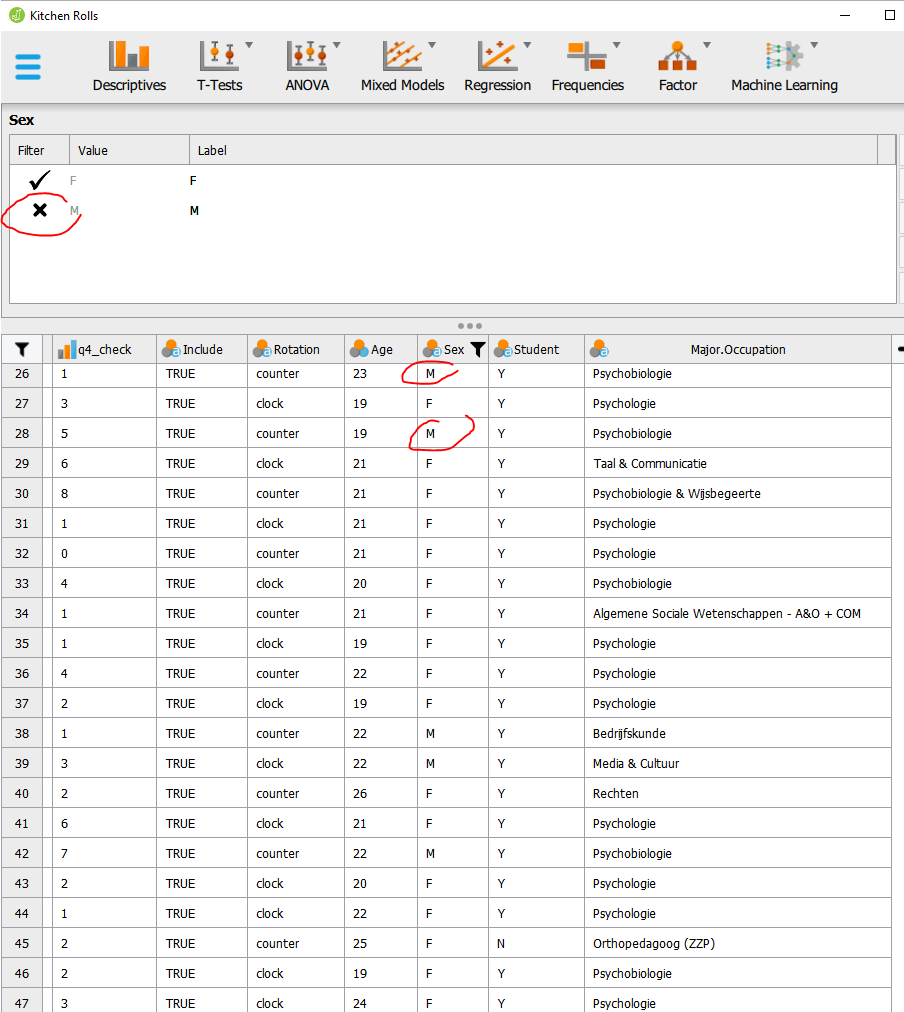The image size is (904, 1012).
Task: Open the ANOVA module
Action: (x=307, y=66)
